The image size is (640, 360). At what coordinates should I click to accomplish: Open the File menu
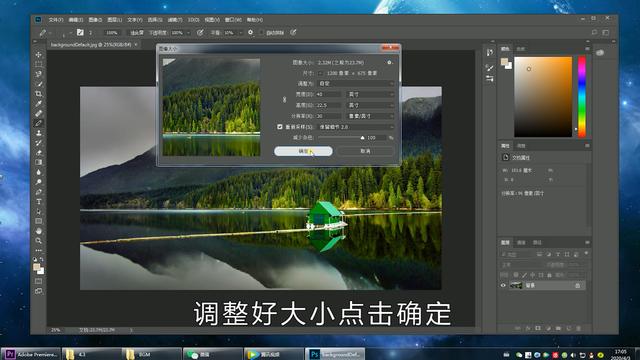[56, 20]
